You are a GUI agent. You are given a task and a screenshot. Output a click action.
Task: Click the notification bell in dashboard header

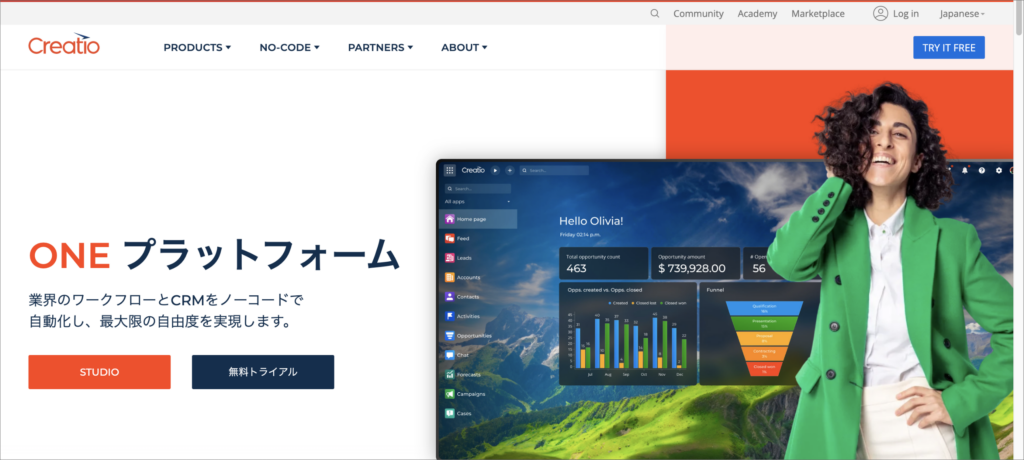point(965,170)
